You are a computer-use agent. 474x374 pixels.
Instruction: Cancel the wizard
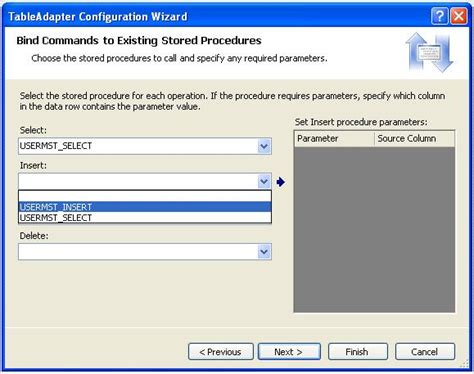click(425, 352)
